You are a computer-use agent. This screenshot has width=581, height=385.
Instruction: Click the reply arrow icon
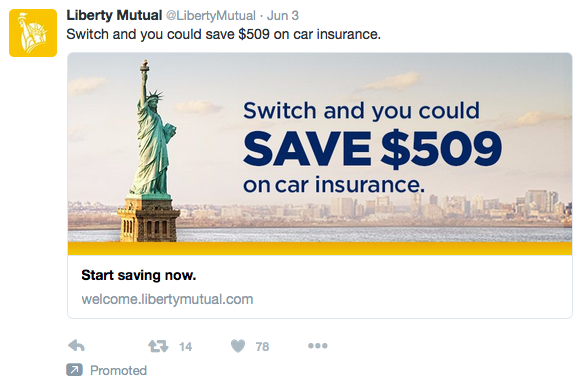[x=77, y=346]
